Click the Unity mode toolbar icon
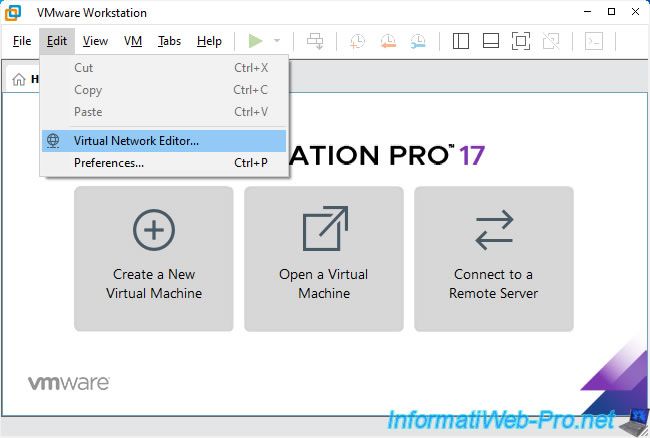The width and height of the screenshot is (650, 438). pos(551,41)
